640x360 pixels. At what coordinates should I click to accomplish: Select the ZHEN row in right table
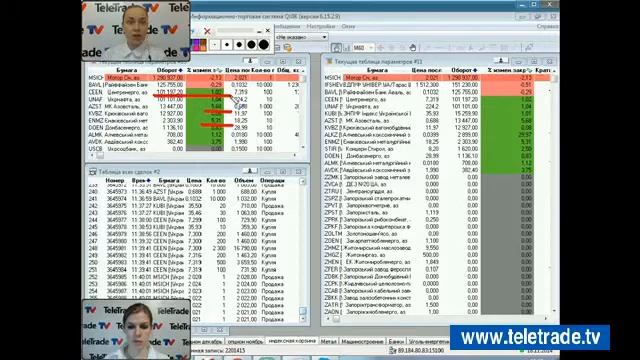[x=437, y=262]
